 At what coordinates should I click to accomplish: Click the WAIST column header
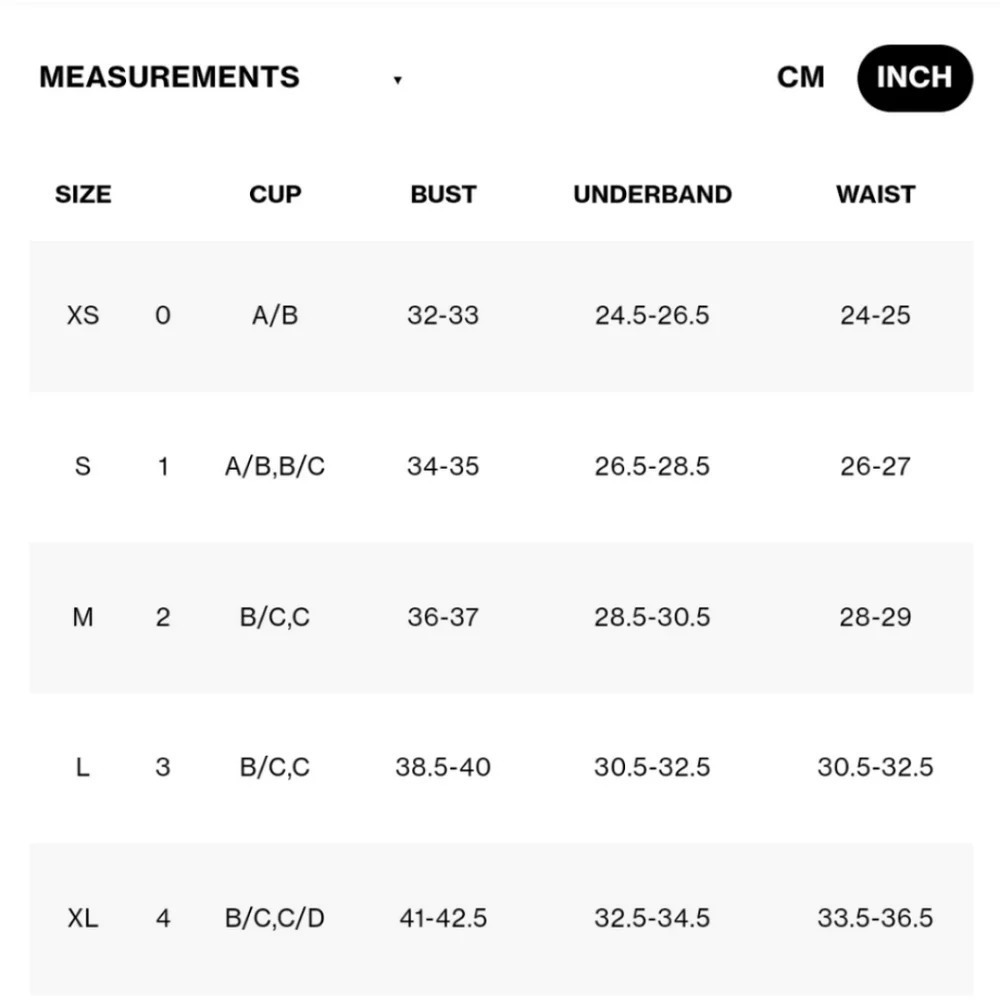pyautogui.click(x=876, y=195)
